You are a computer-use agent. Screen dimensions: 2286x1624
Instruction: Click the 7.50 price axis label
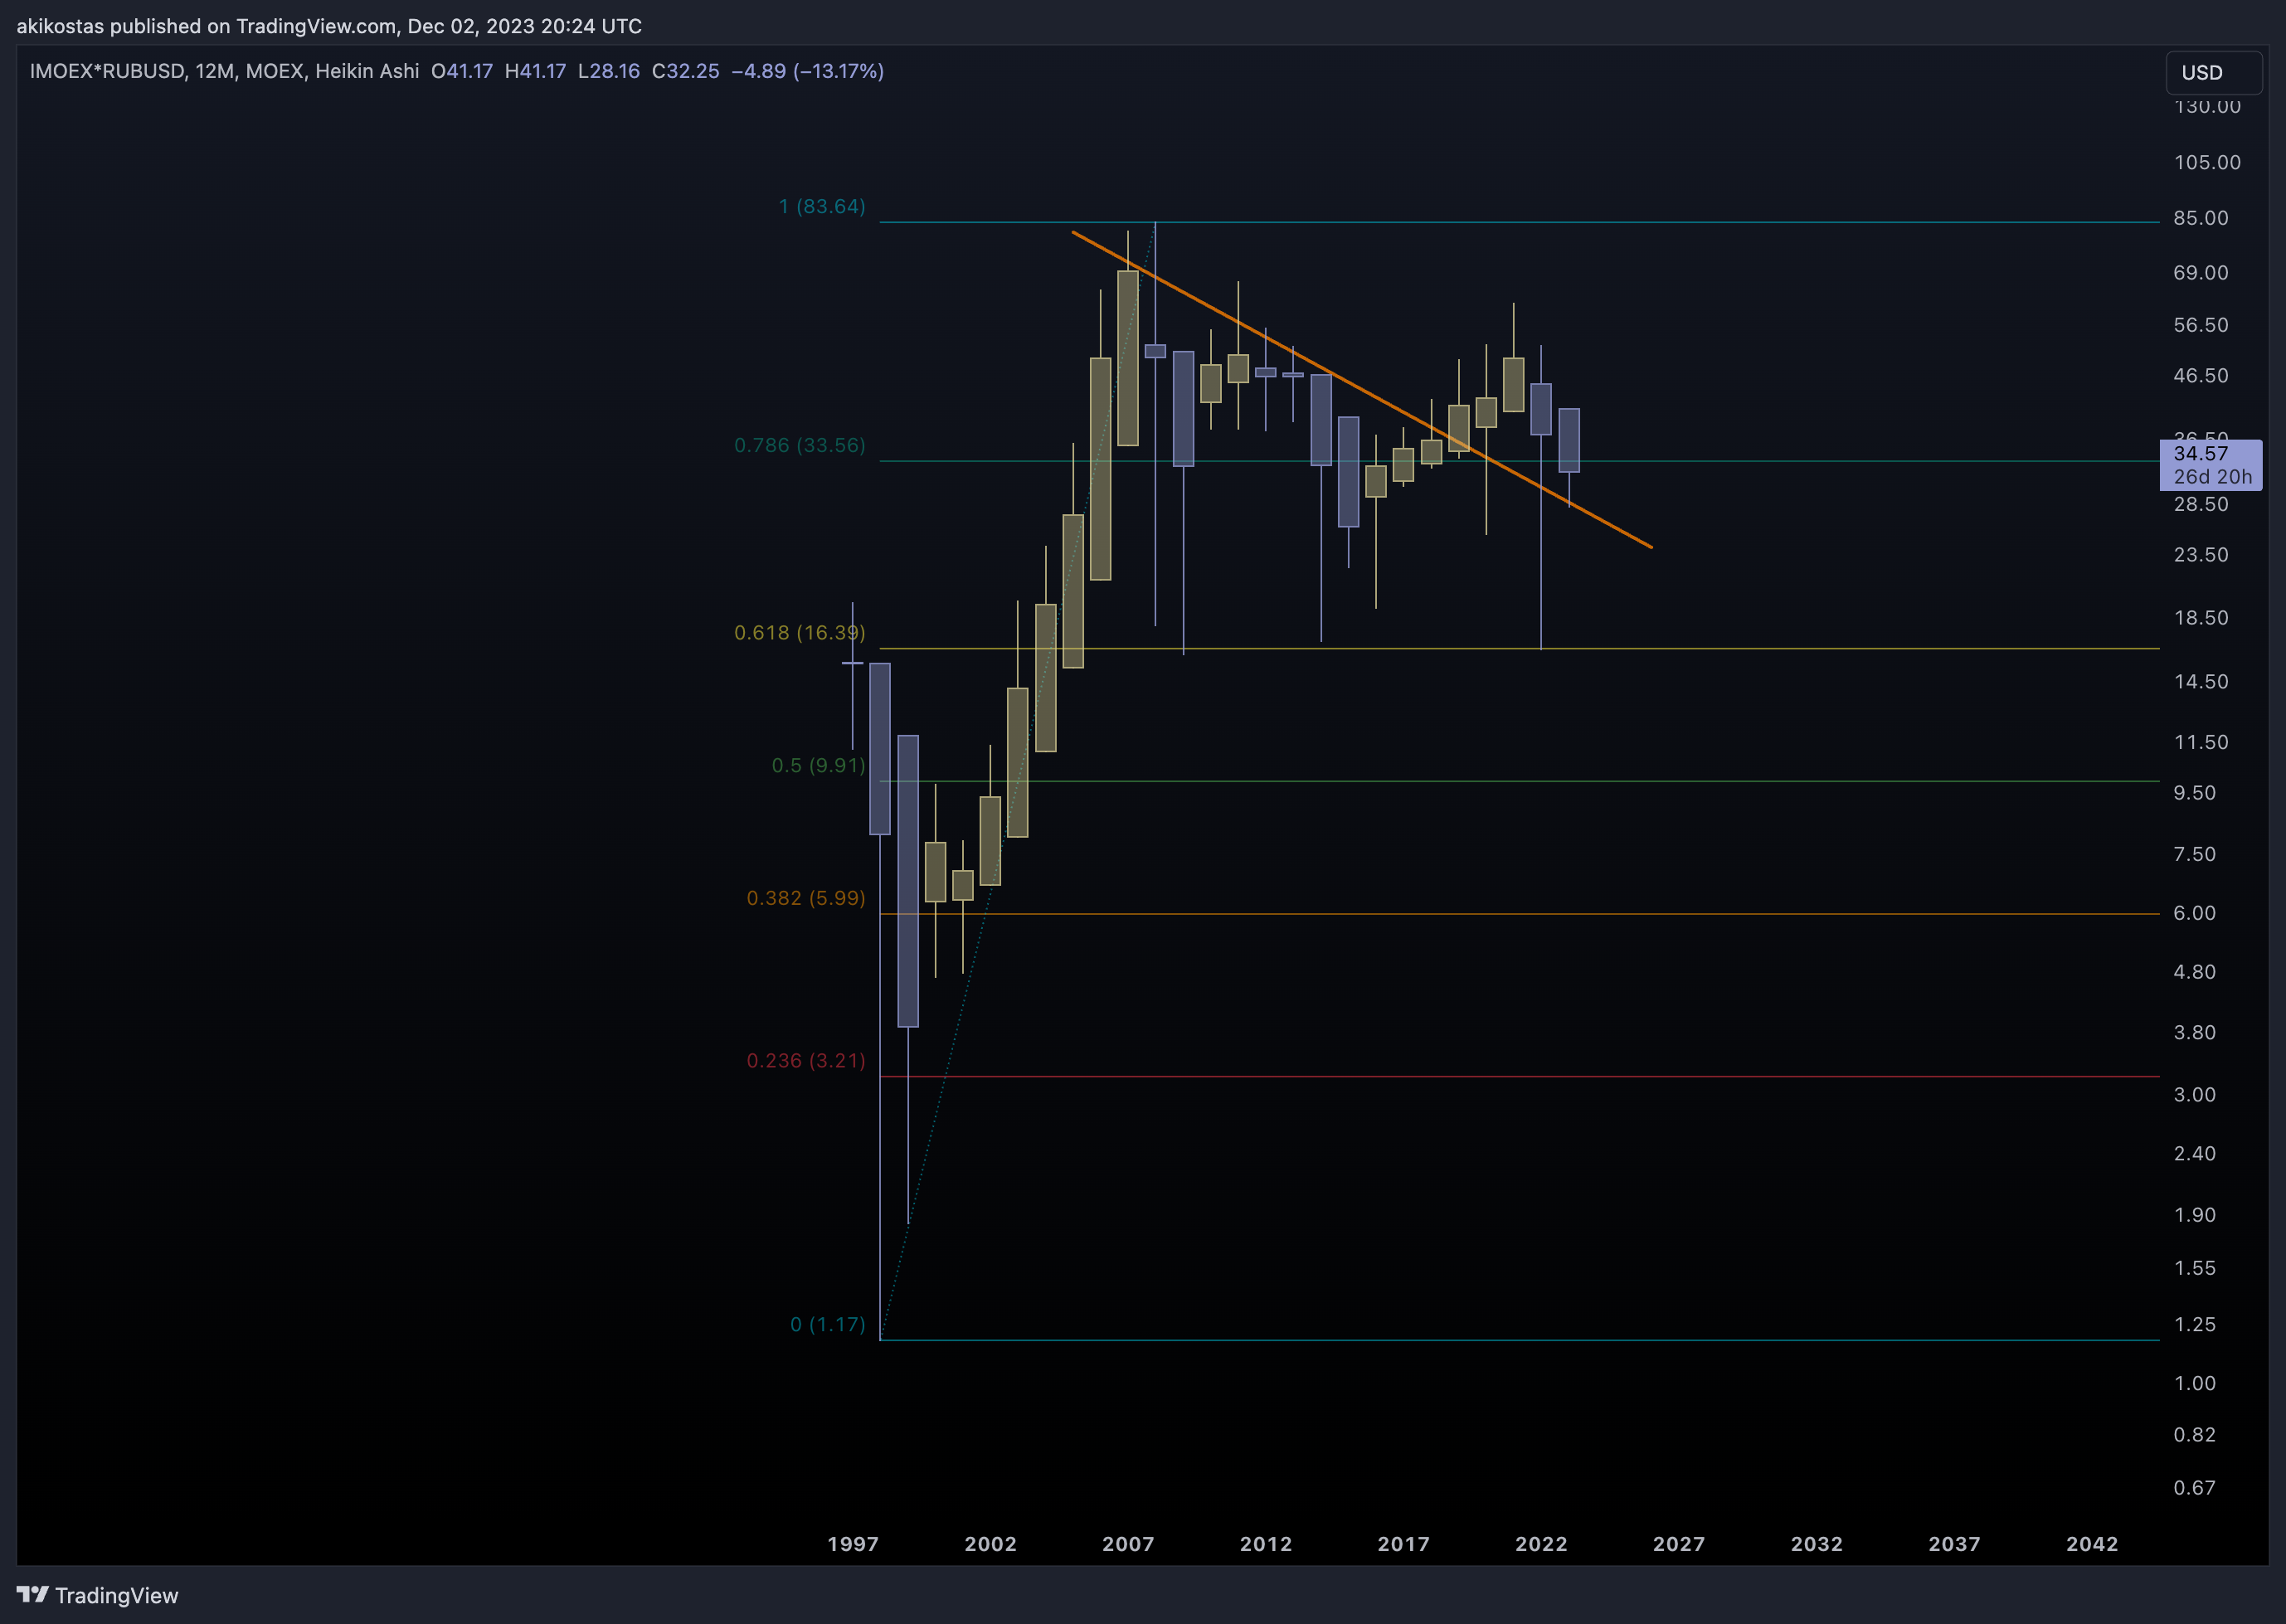coord(2195,854)
